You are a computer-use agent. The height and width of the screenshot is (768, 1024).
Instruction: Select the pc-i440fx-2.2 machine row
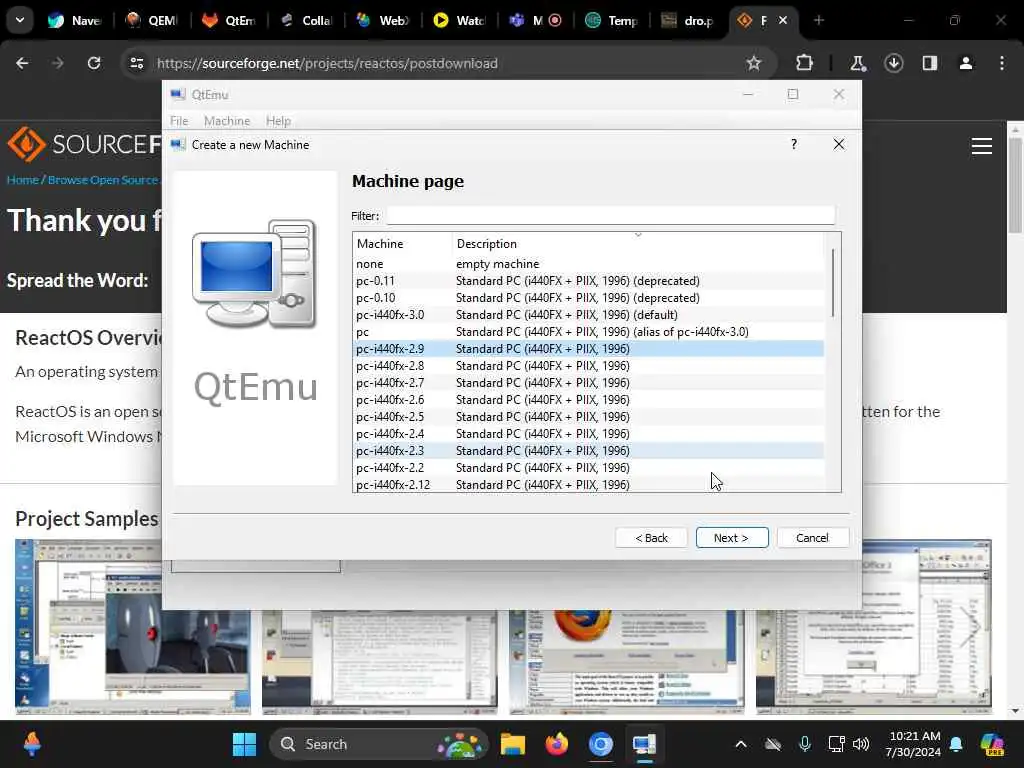[588, 468]
